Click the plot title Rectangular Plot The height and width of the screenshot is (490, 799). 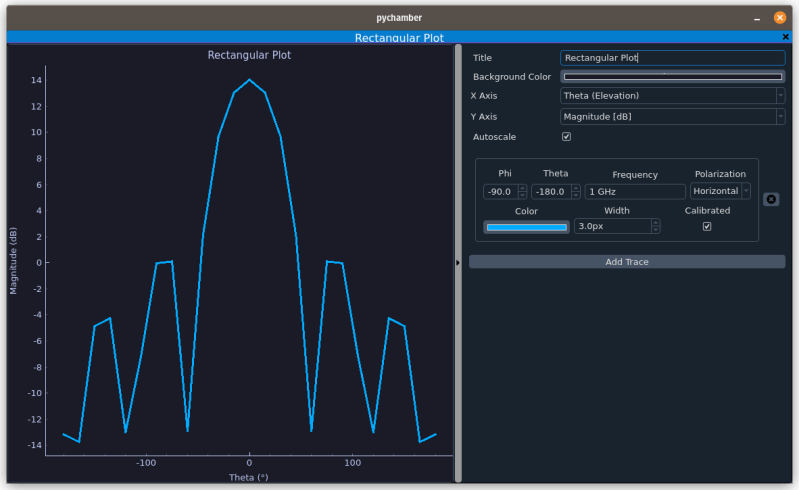point(249,55)
